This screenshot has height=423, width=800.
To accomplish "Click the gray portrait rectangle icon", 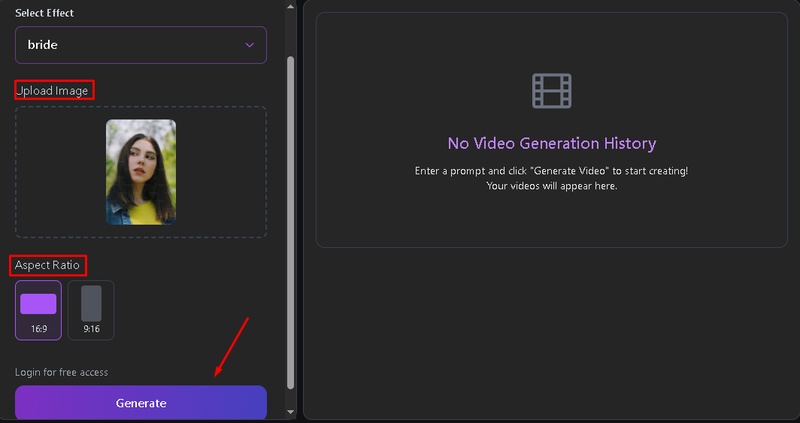I will (91, 303).
